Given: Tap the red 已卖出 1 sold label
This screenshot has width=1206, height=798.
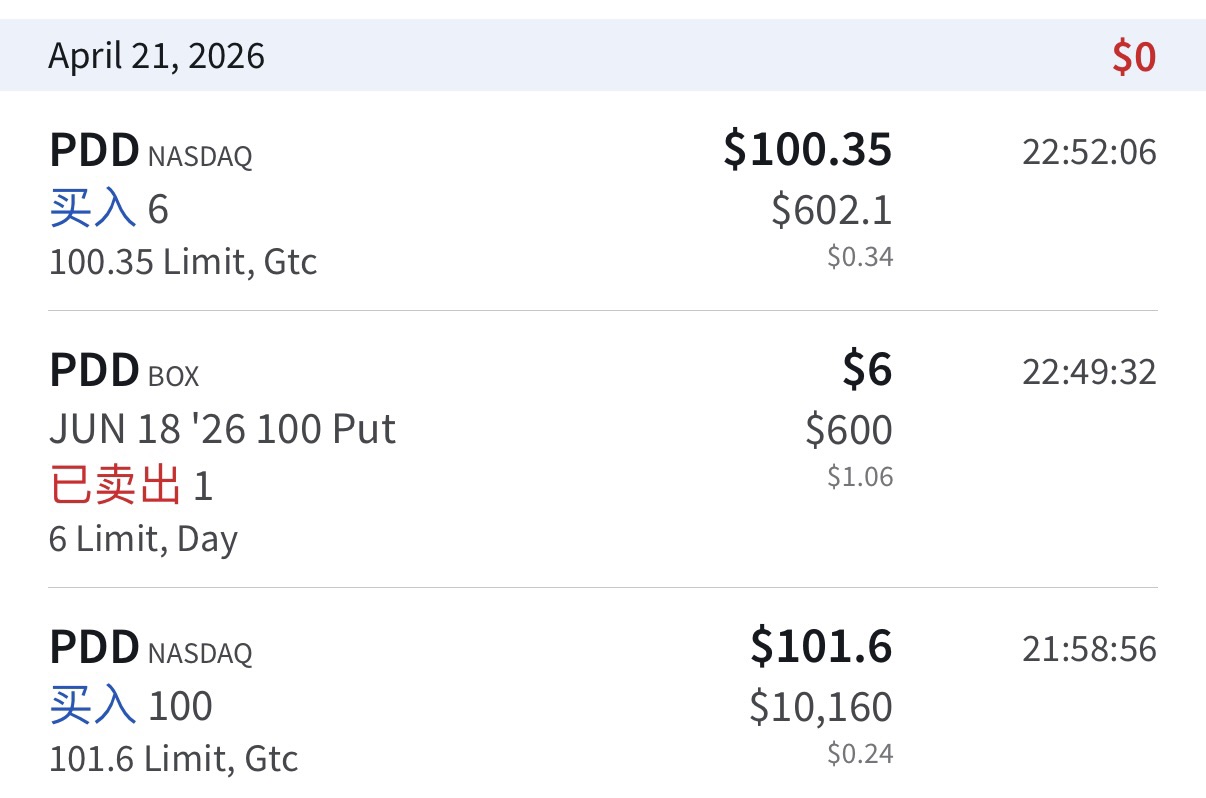Looking at the screenshot, I should [131, 486].
